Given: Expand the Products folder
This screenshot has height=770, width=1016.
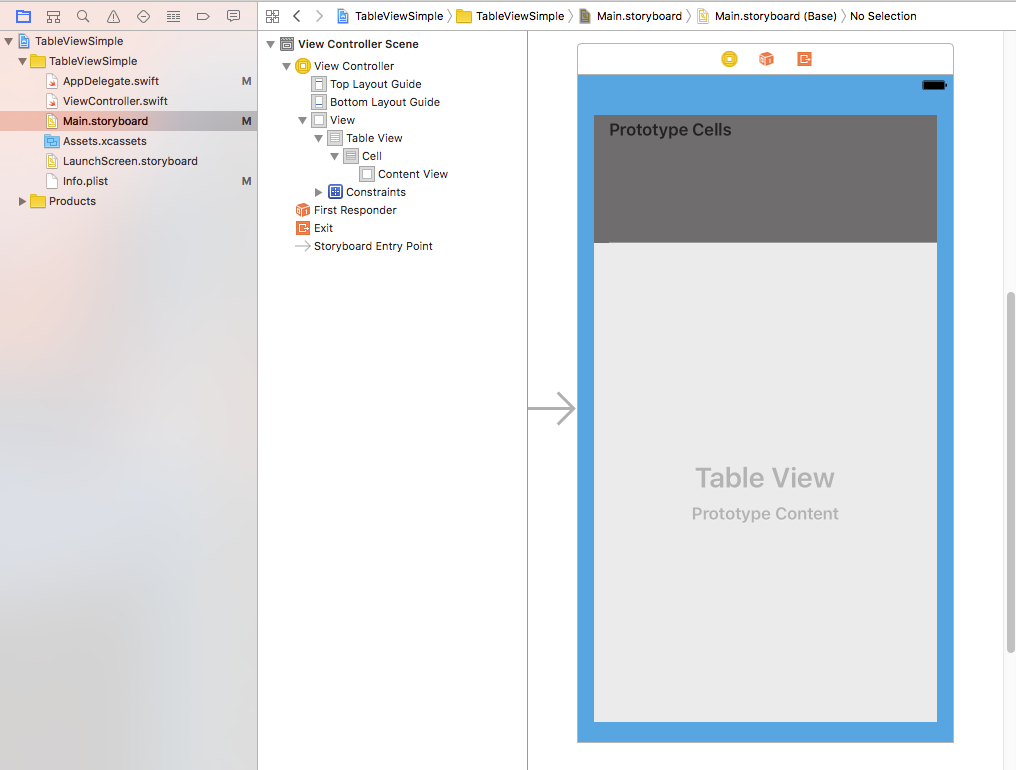Looking at the screenshot, I should click(22, 200).
